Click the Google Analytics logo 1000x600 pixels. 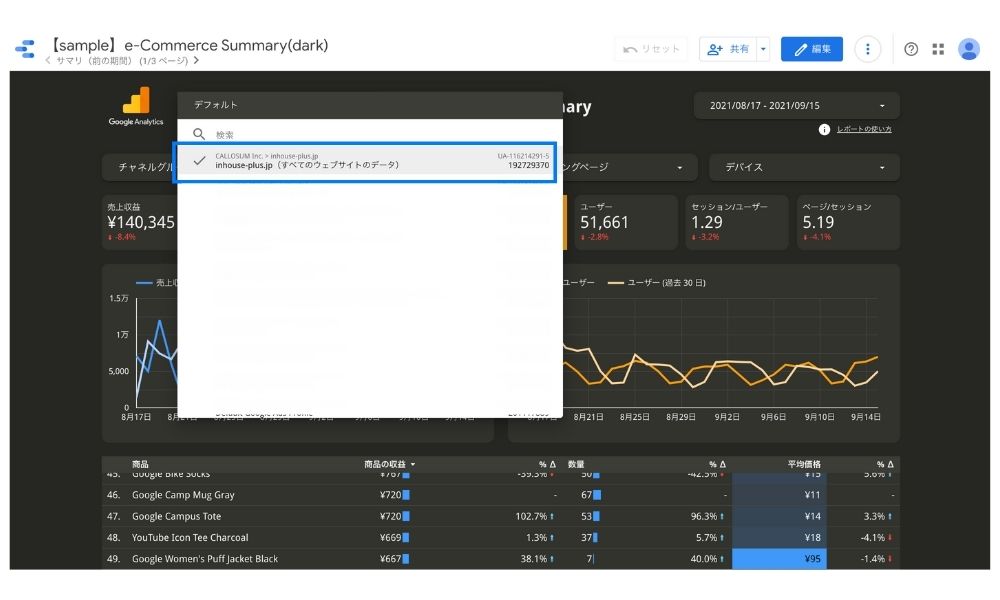136,106
